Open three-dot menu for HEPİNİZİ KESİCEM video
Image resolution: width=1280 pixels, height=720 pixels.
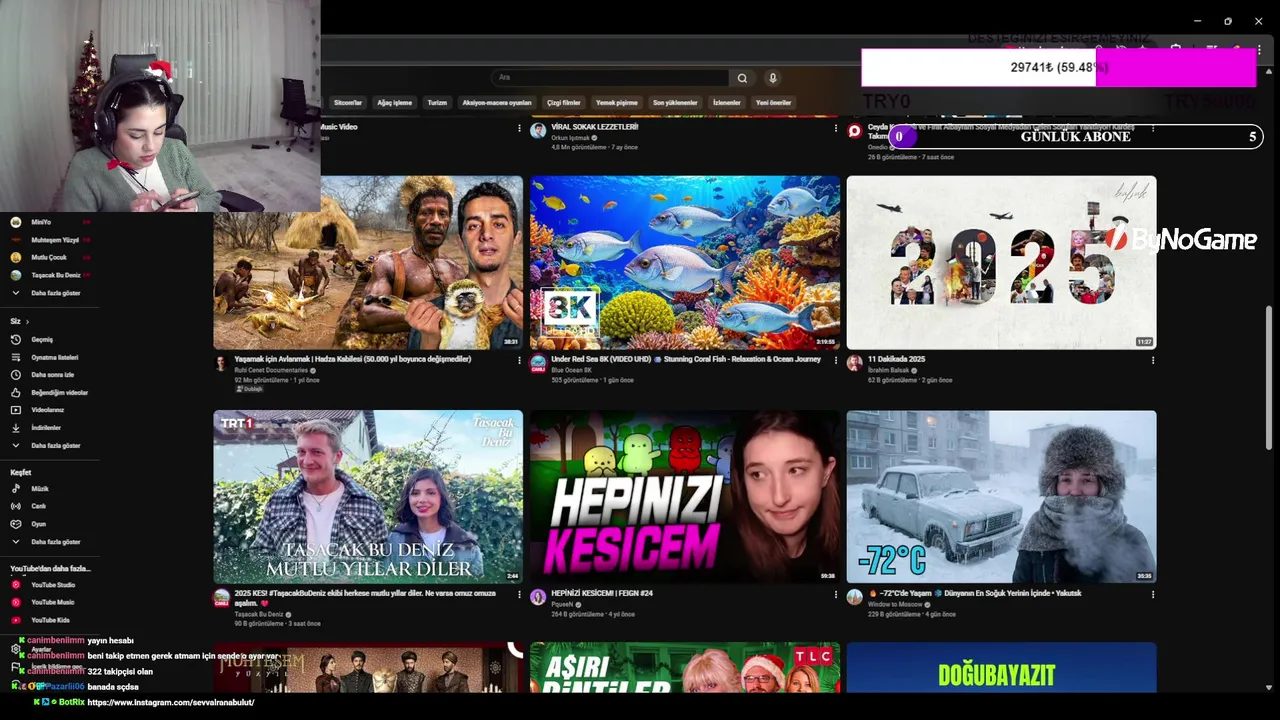[836, 594]
